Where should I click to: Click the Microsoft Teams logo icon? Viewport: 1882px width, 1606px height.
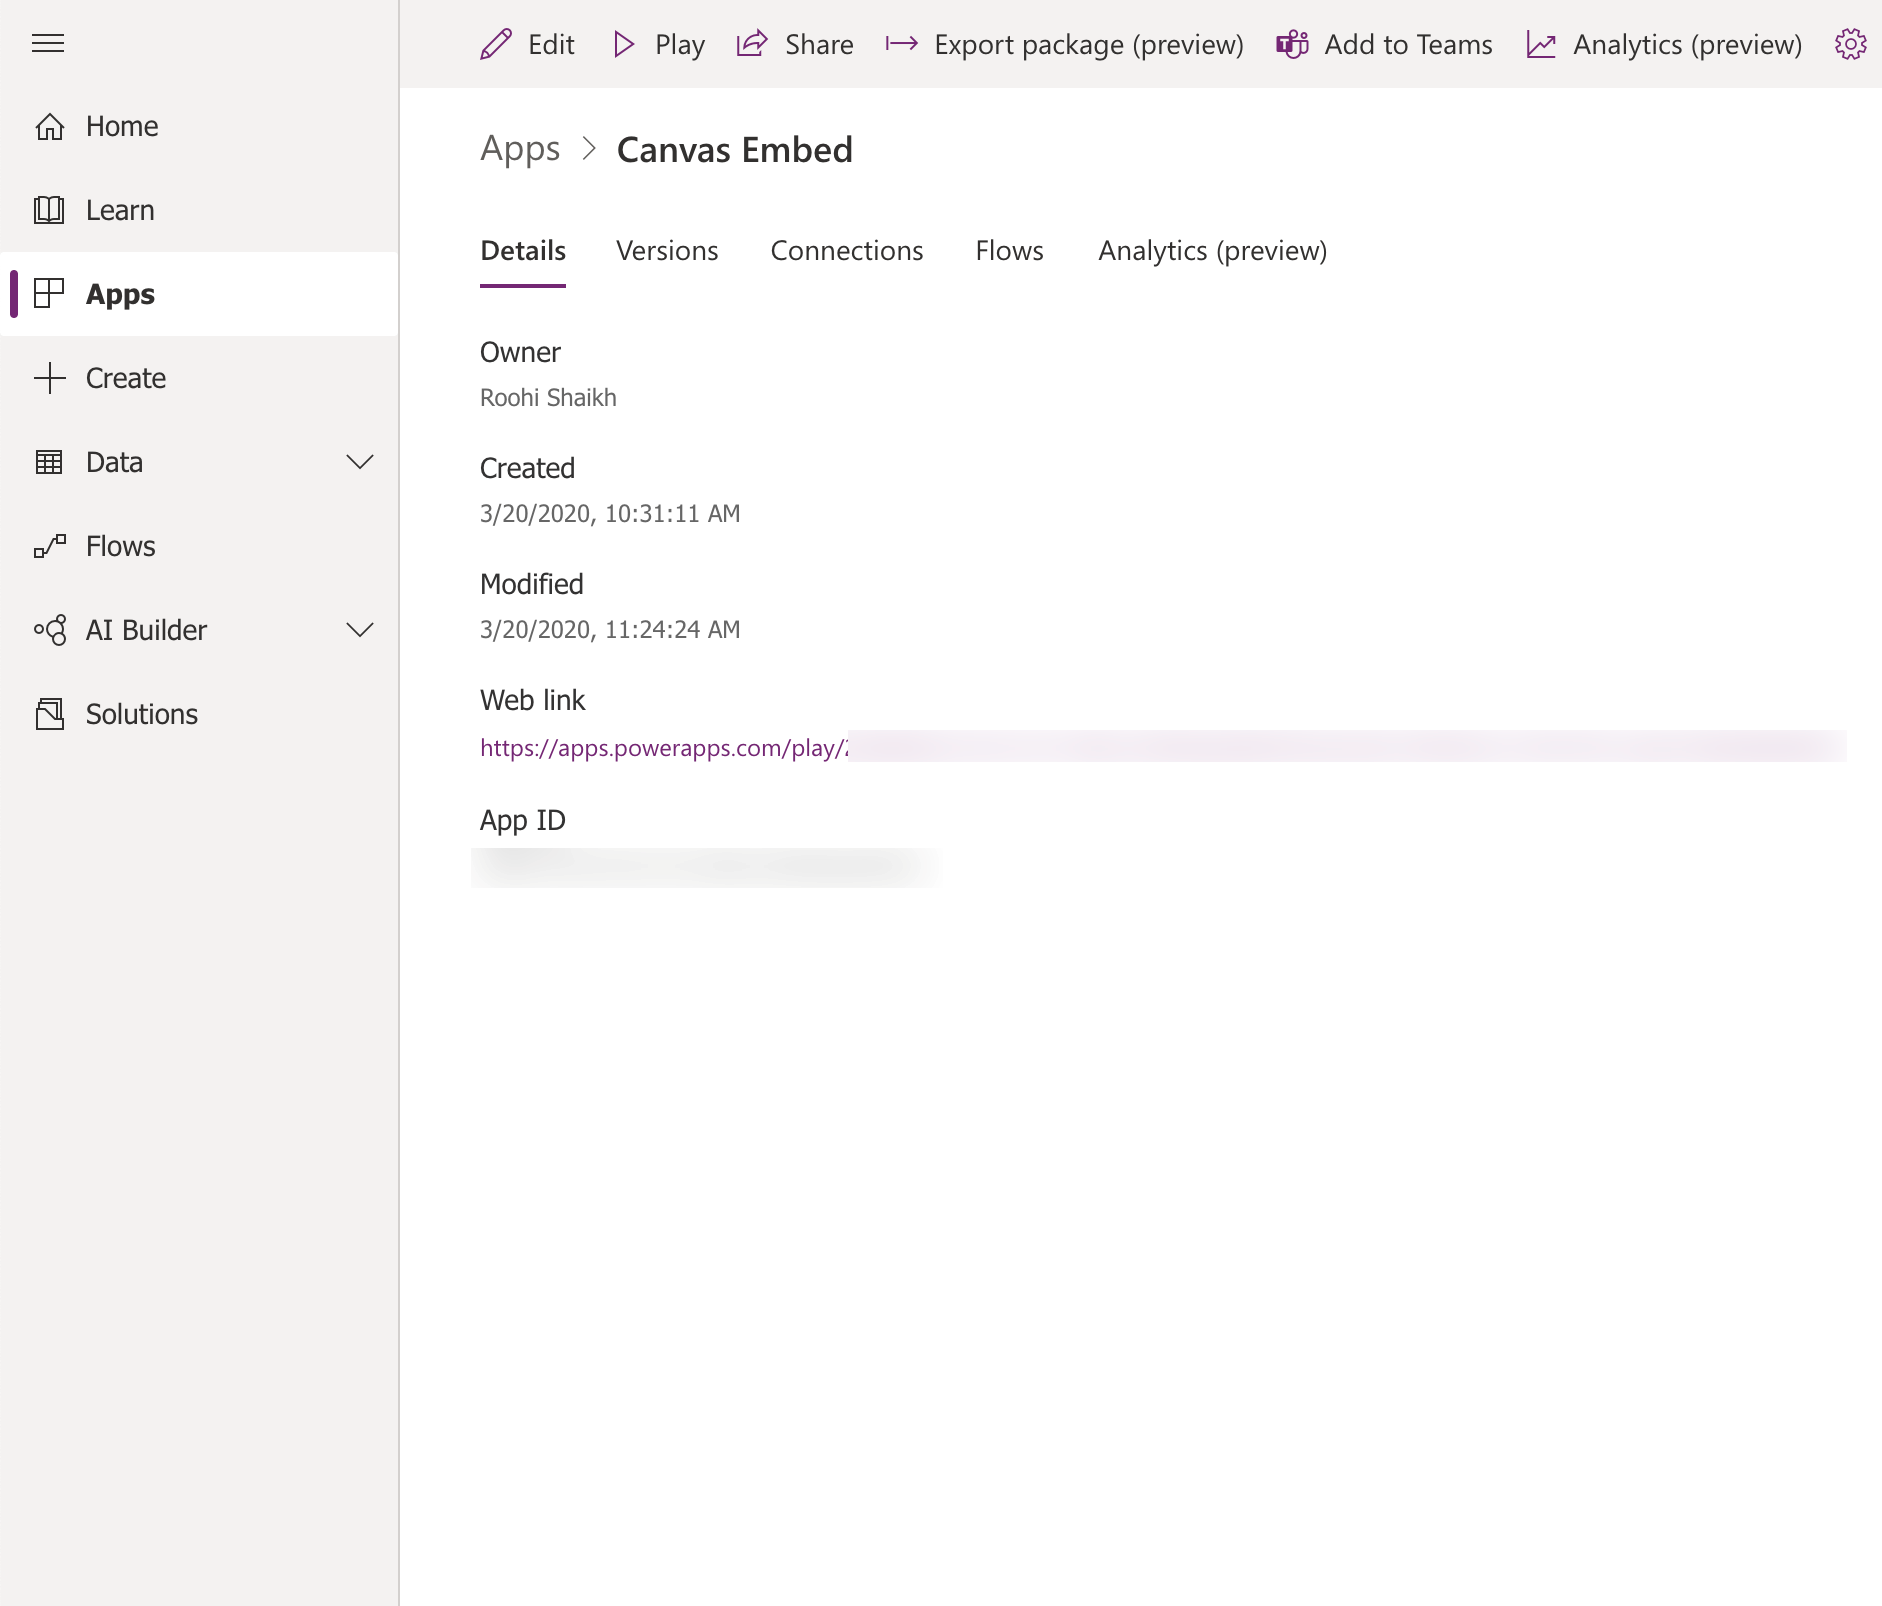(1292, 44)
